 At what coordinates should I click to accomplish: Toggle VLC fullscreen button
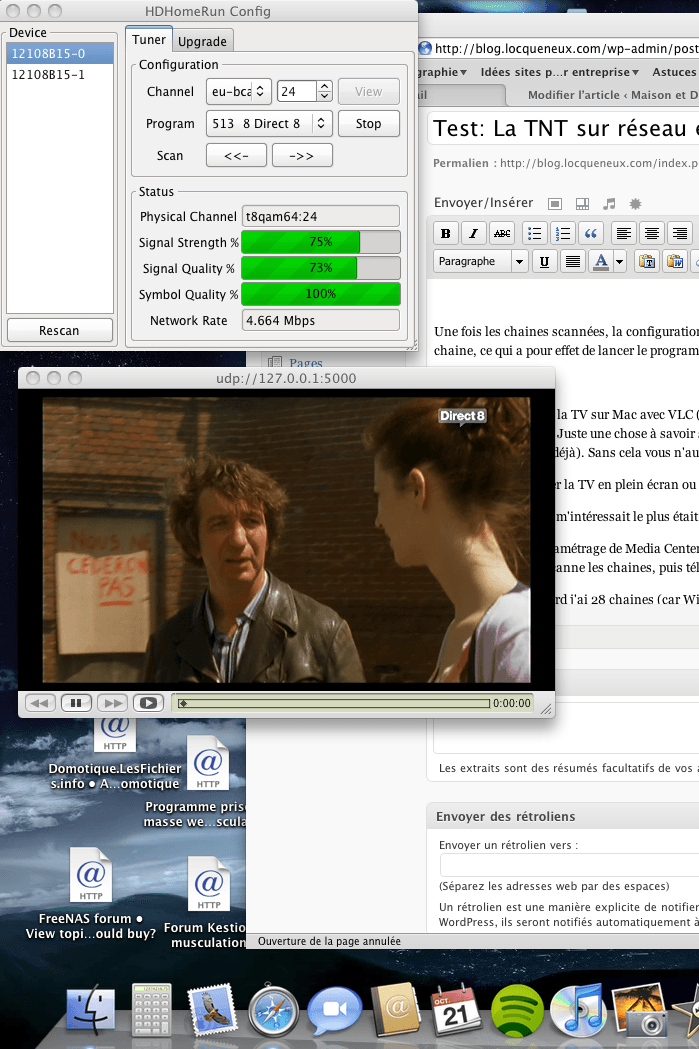148,703
